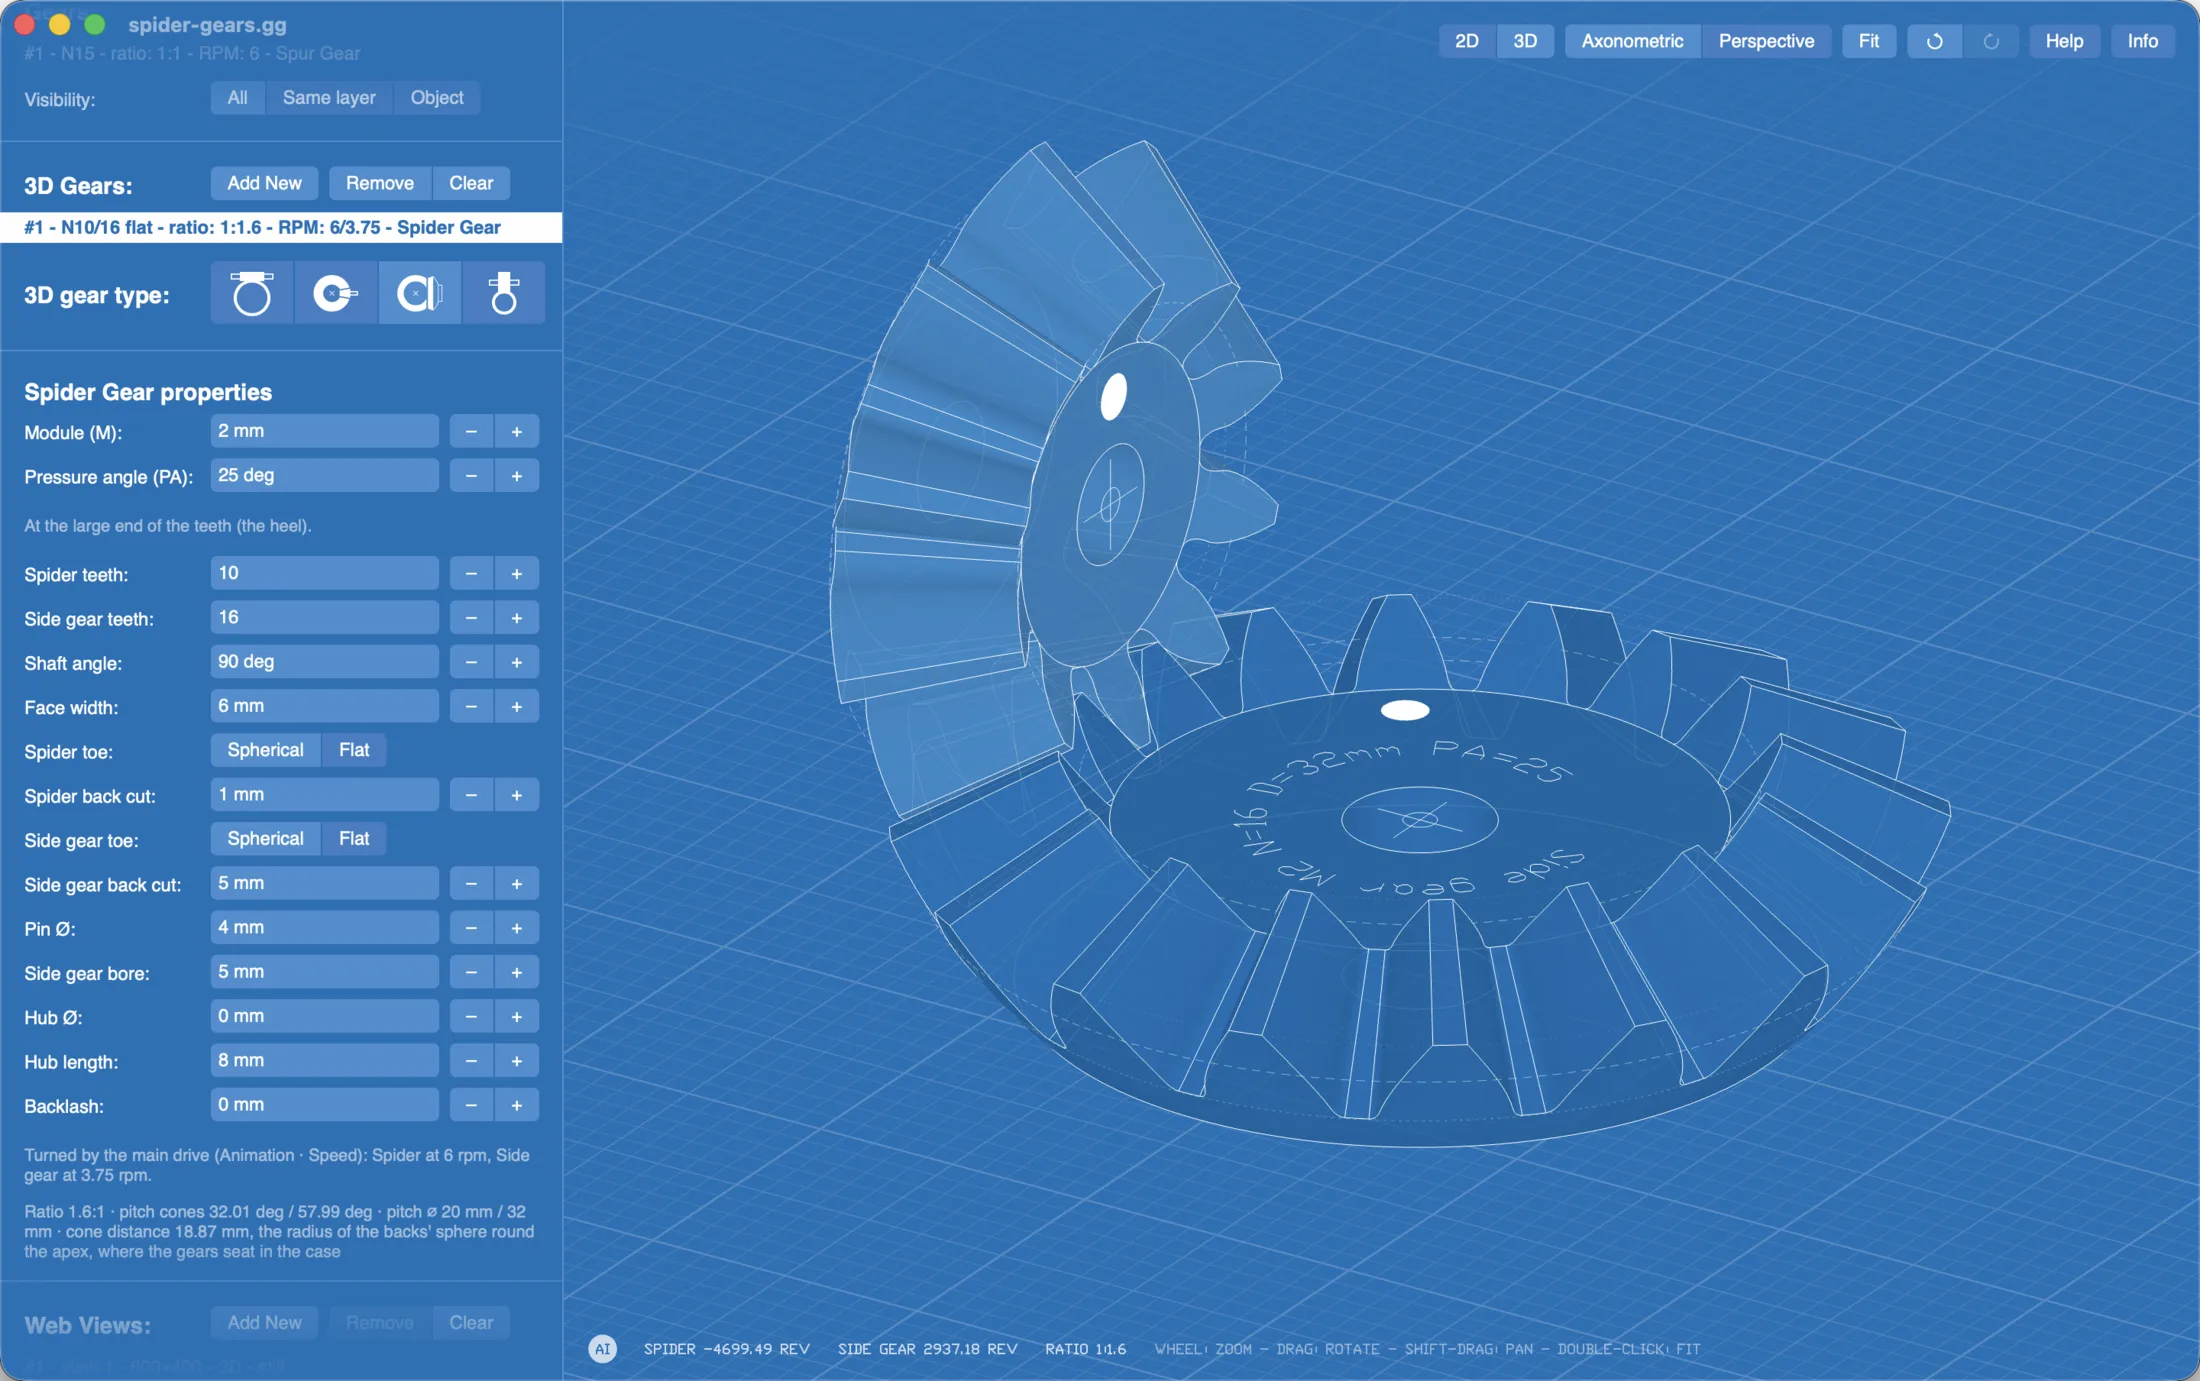The height and width of the screenshot is (1381, 2200).
Task: Decrease Pressure angle with minus button
Action: click(x=471, y=476)
